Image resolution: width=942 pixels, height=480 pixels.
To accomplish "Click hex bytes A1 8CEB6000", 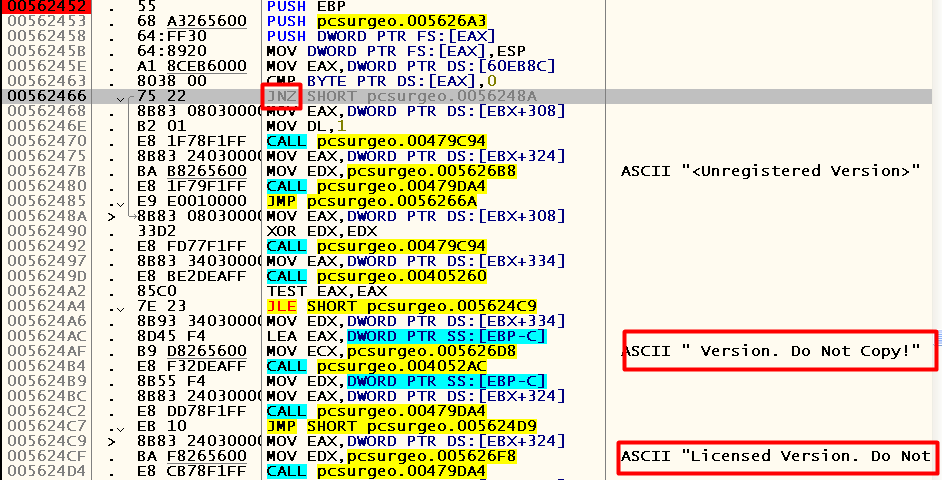I will pos(191,66).
